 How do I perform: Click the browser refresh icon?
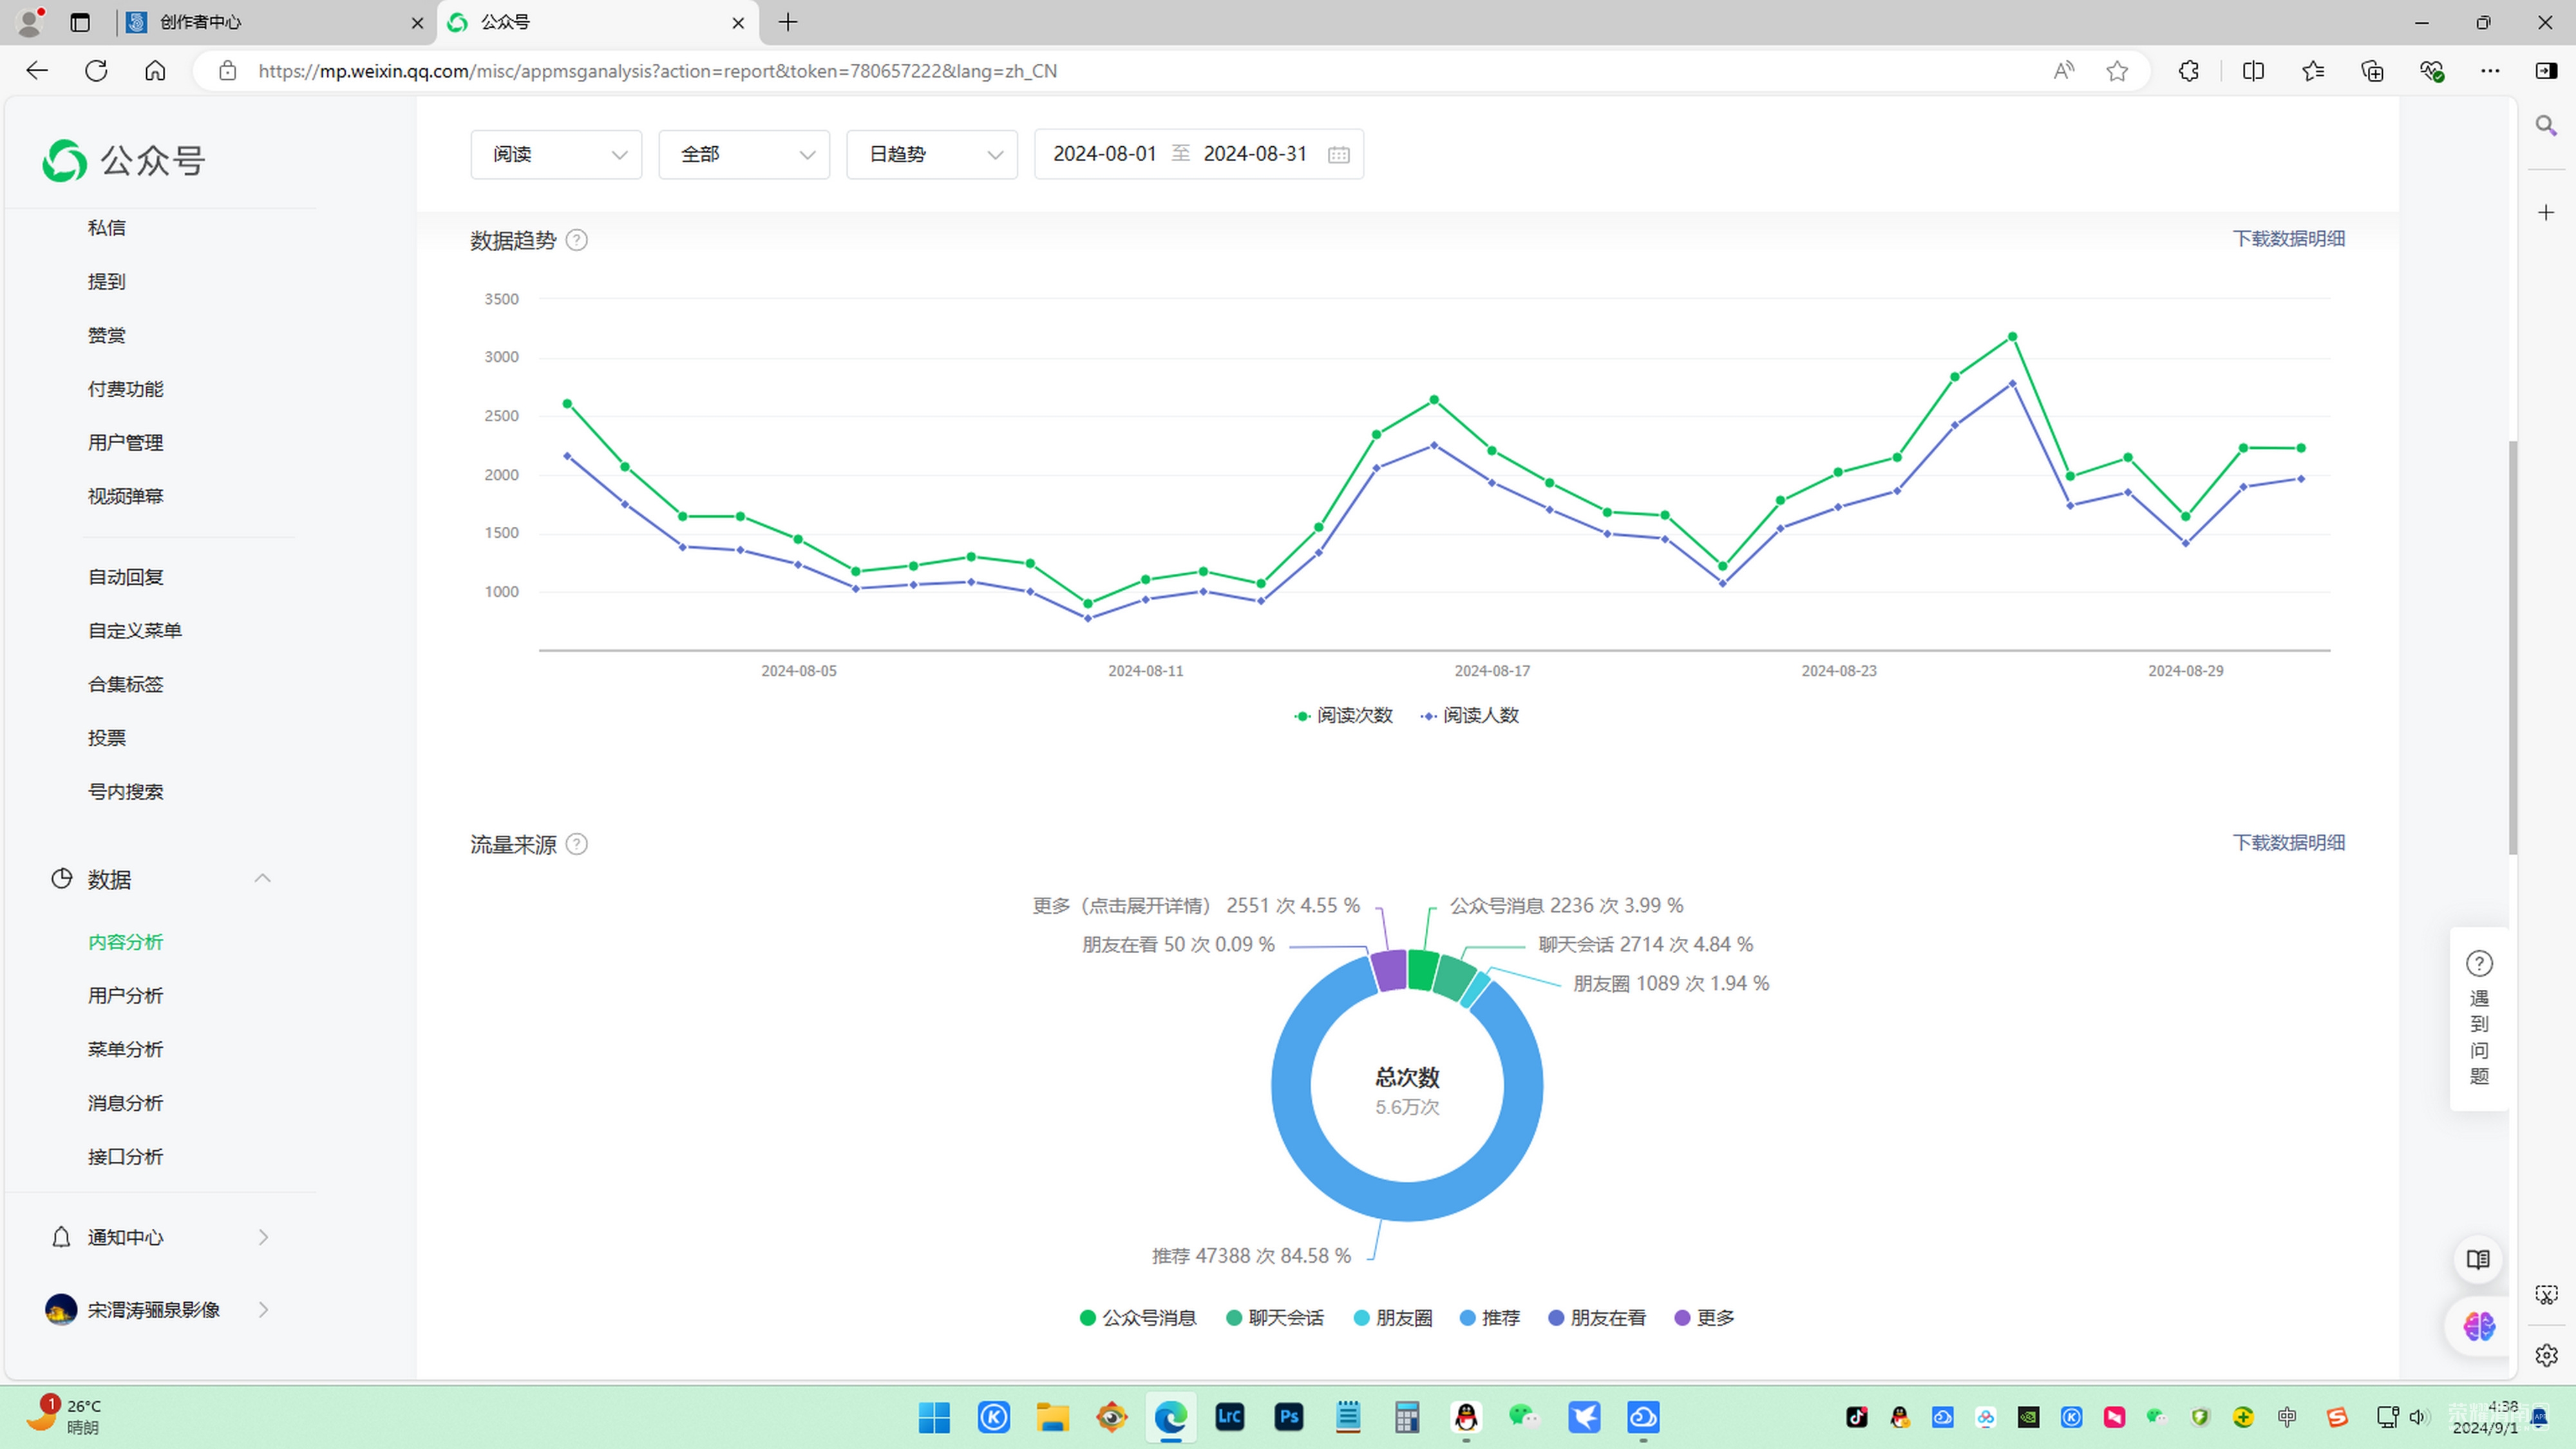tap(96, 71)
